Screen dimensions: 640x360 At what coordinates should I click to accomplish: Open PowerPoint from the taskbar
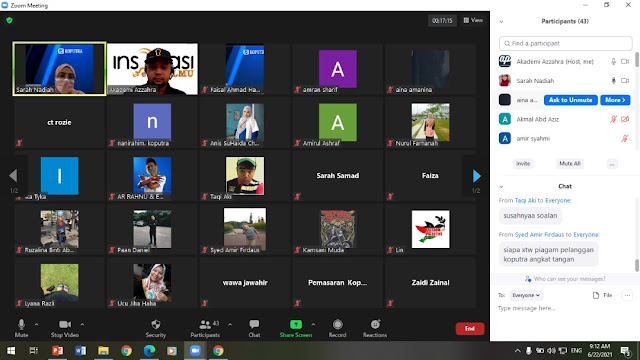(57, 351)
